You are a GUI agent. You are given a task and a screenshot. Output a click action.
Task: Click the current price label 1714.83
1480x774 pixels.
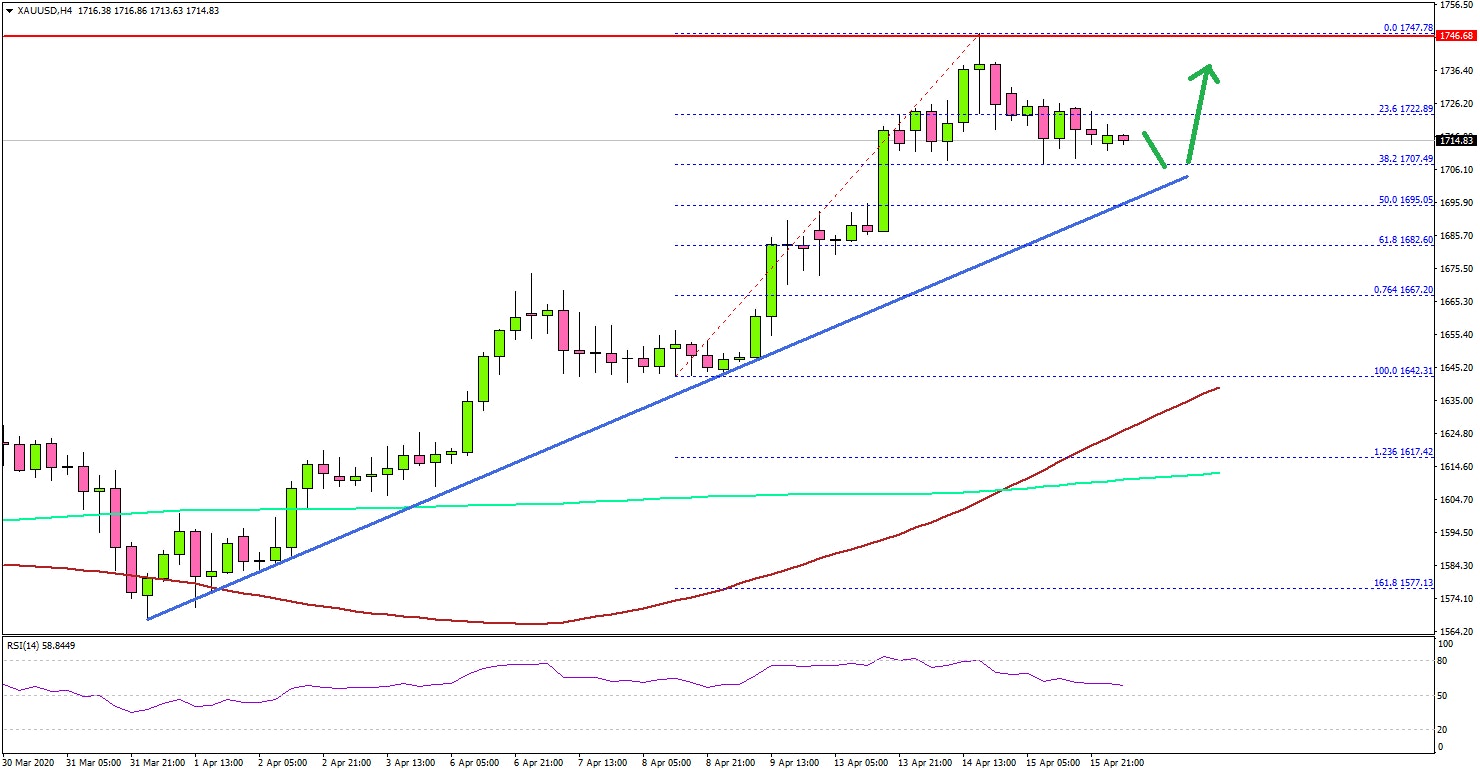(1455, 141)
